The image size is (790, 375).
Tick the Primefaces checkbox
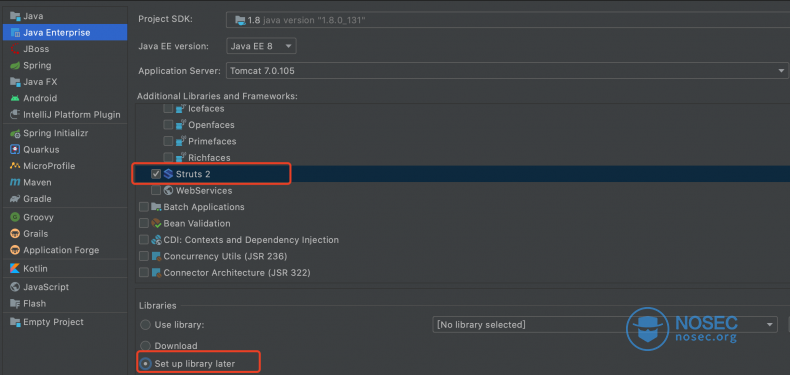pyautogui.click(x=168, y=141)
